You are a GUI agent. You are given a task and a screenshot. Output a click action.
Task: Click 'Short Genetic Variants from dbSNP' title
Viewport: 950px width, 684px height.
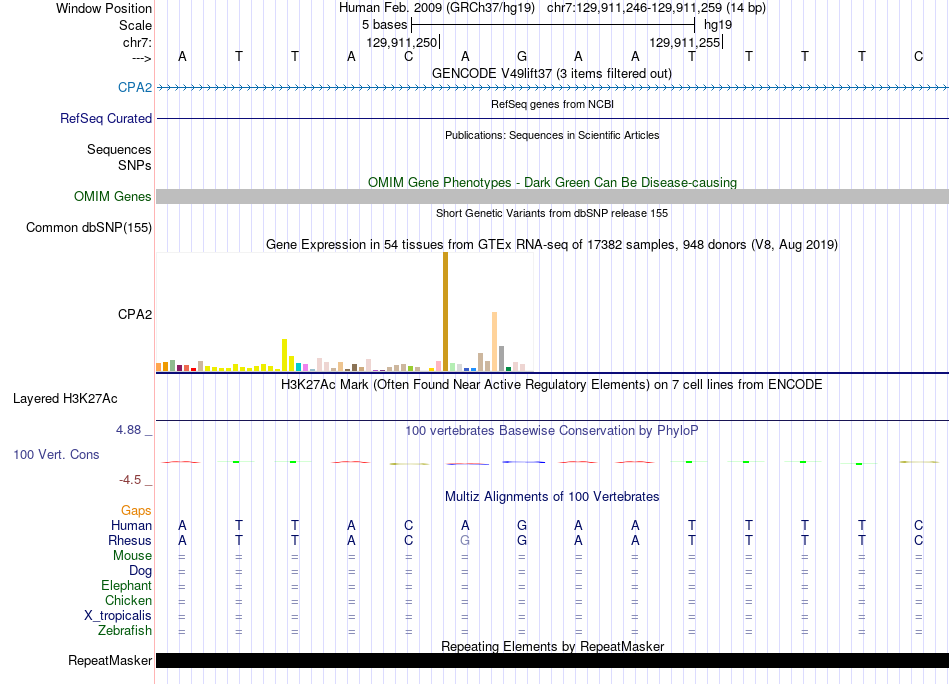point(552,213)
